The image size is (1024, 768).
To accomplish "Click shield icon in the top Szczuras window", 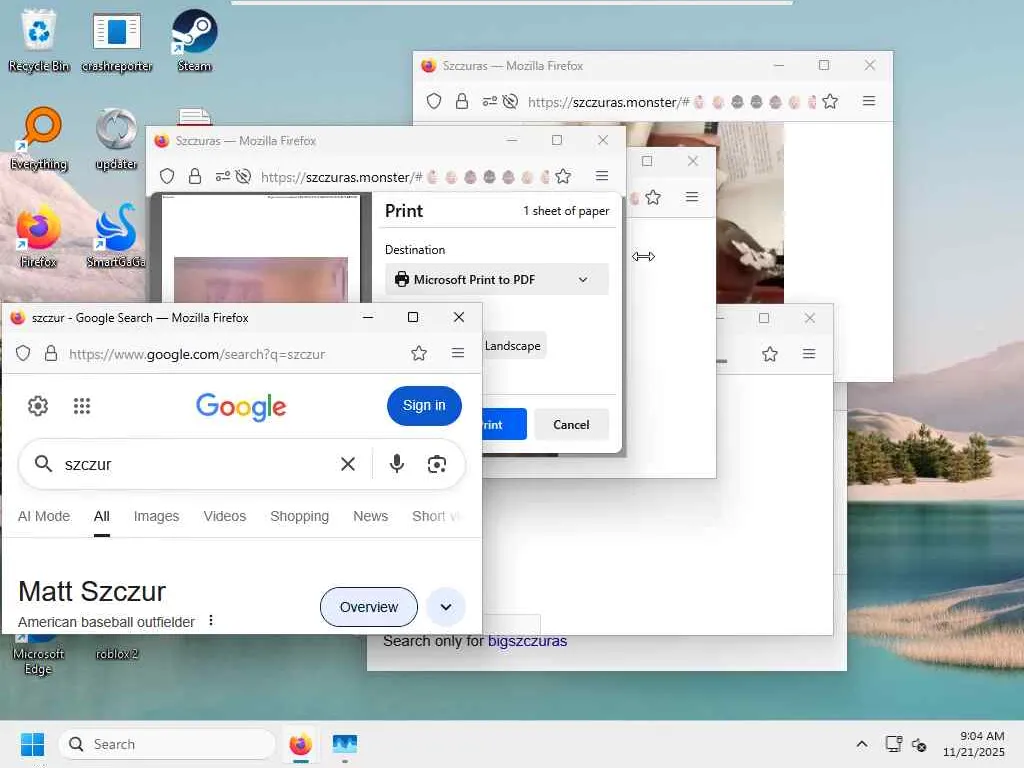I will pos(434,101).
